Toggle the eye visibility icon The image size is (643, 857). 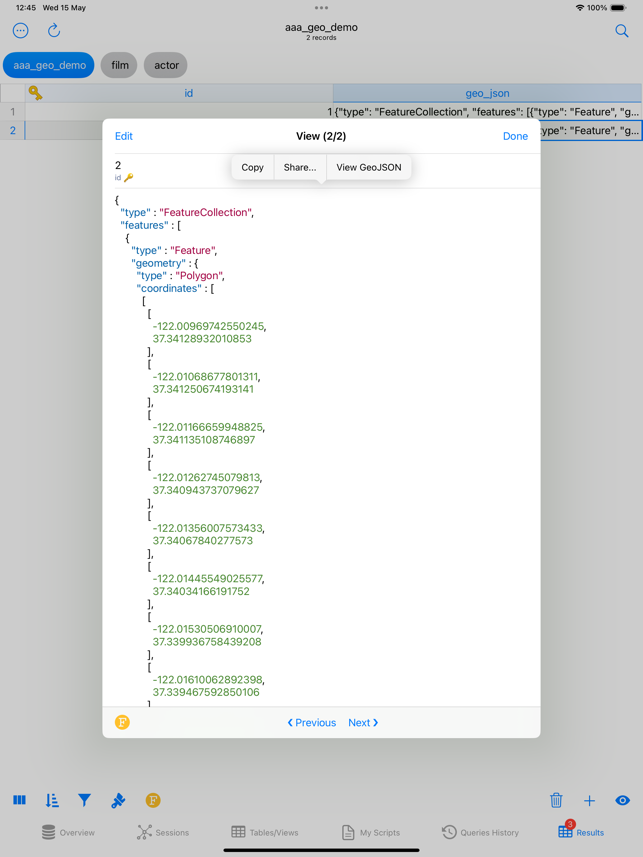tap(622, 800)
